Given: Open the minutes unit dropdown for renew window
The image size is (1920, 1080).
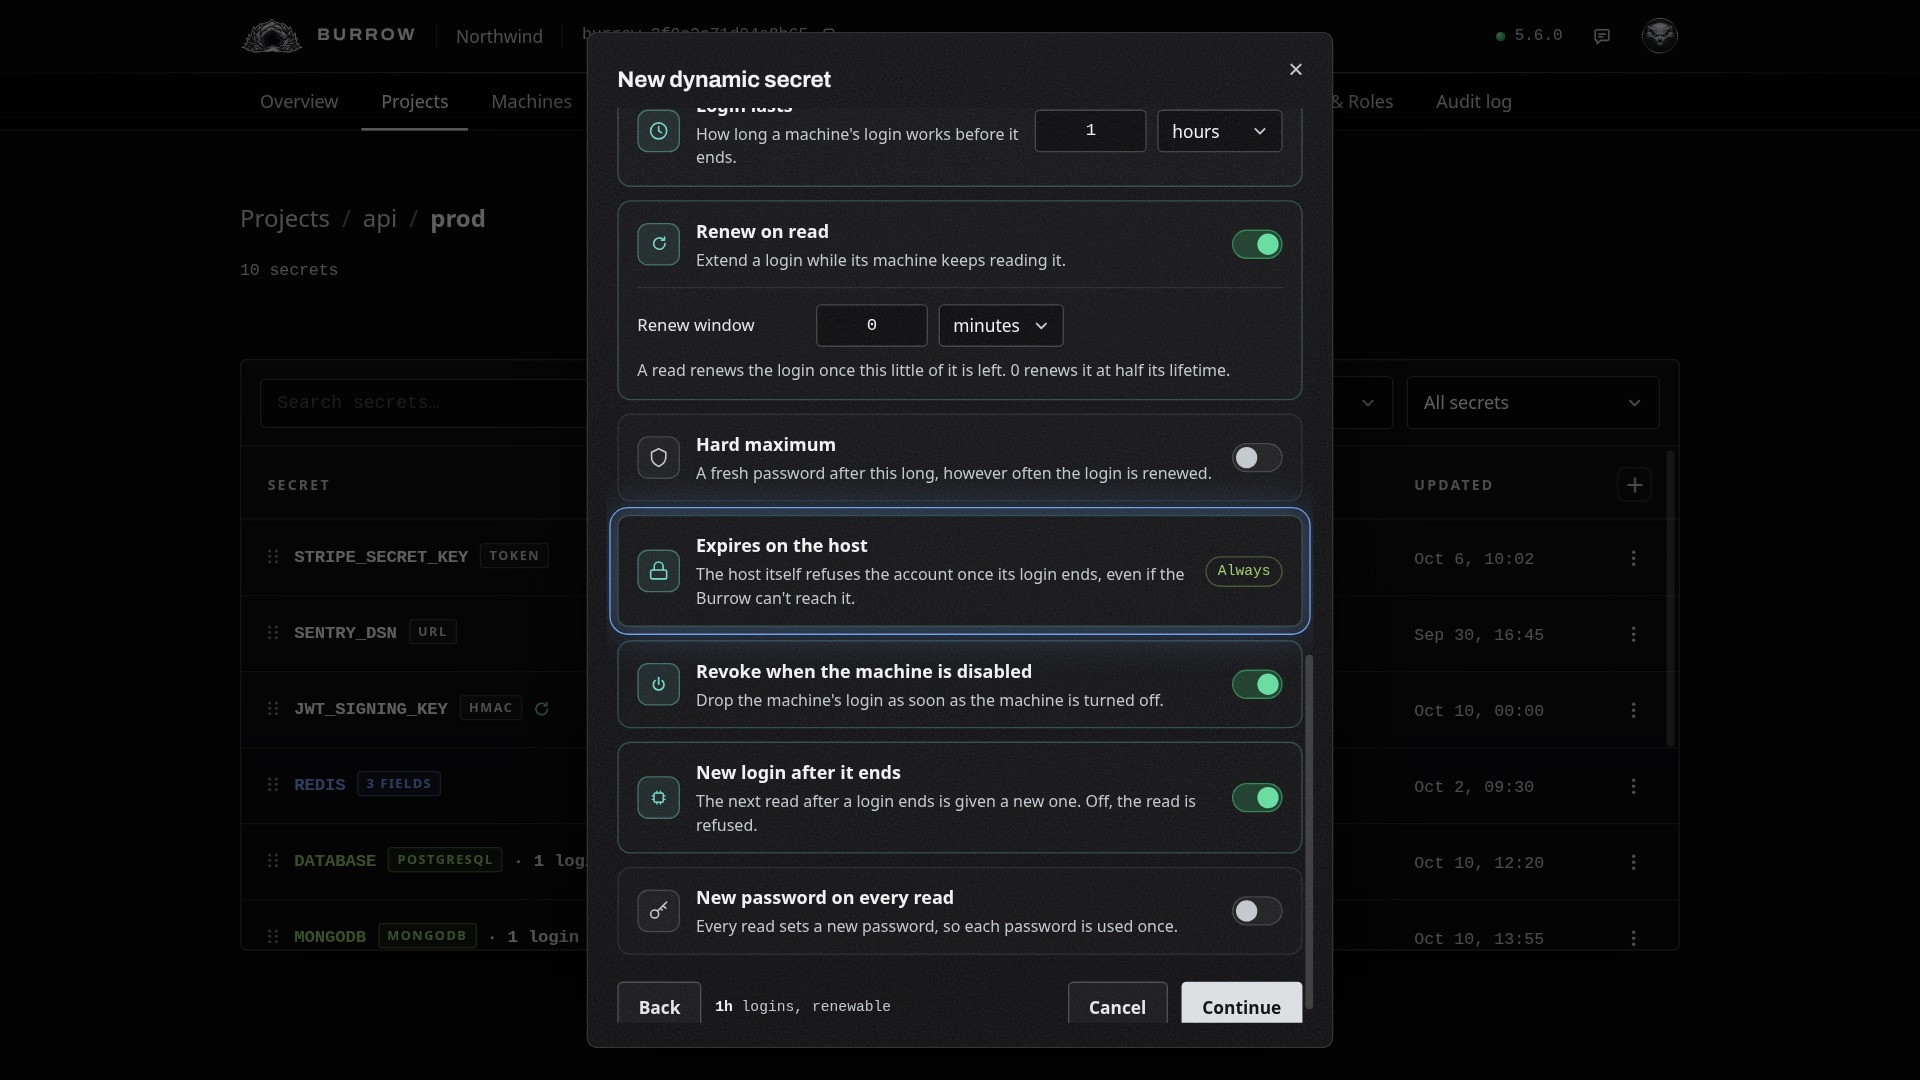Looking at the screenshot, I should 1000,325.
